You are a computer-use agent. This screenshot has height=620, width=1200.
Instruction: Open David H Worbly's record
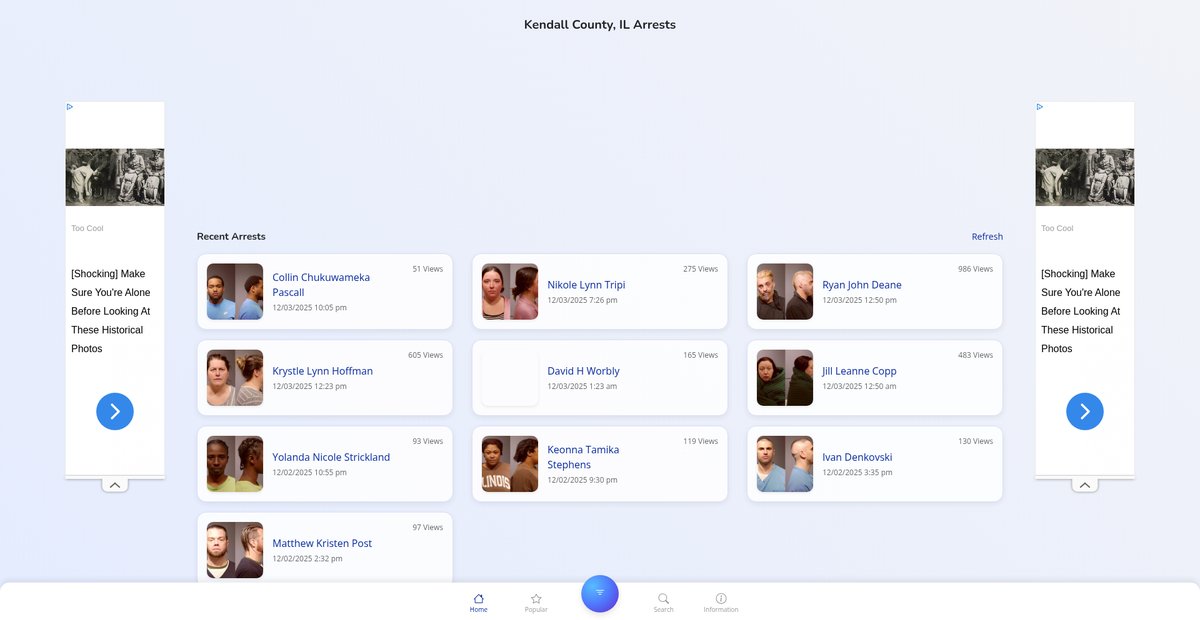pyautogui.click(x=600, y=378)
